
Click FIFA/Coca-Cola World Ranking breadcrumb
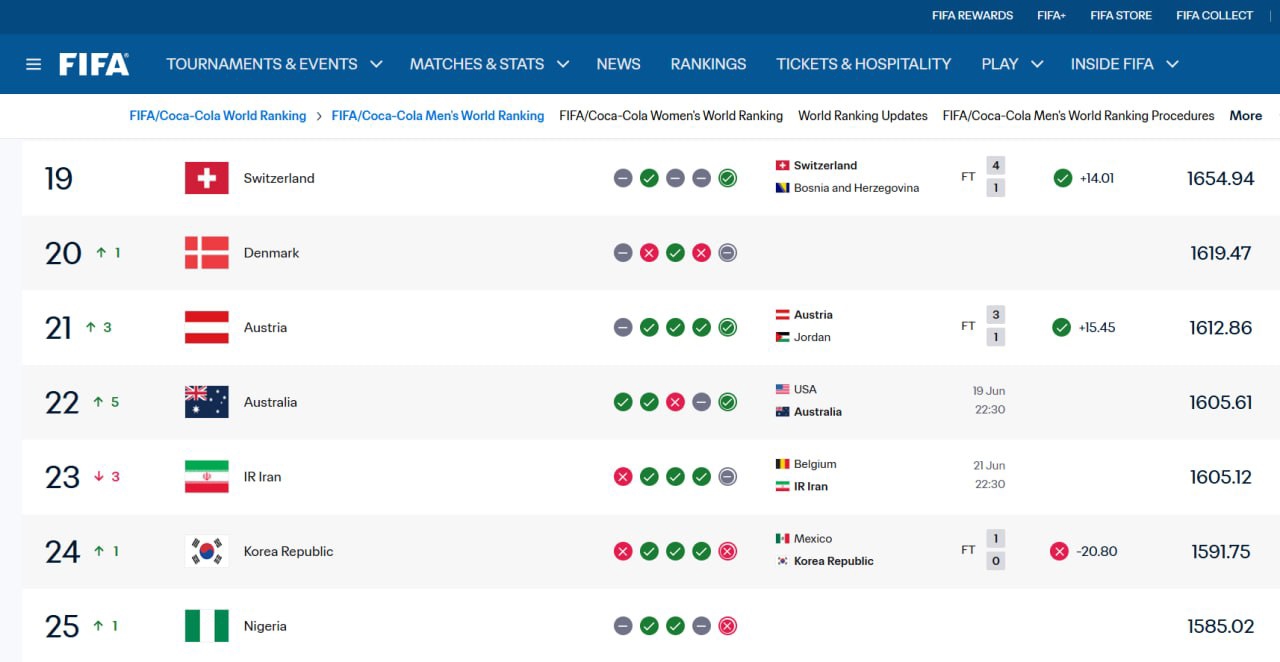coord(218,116)
